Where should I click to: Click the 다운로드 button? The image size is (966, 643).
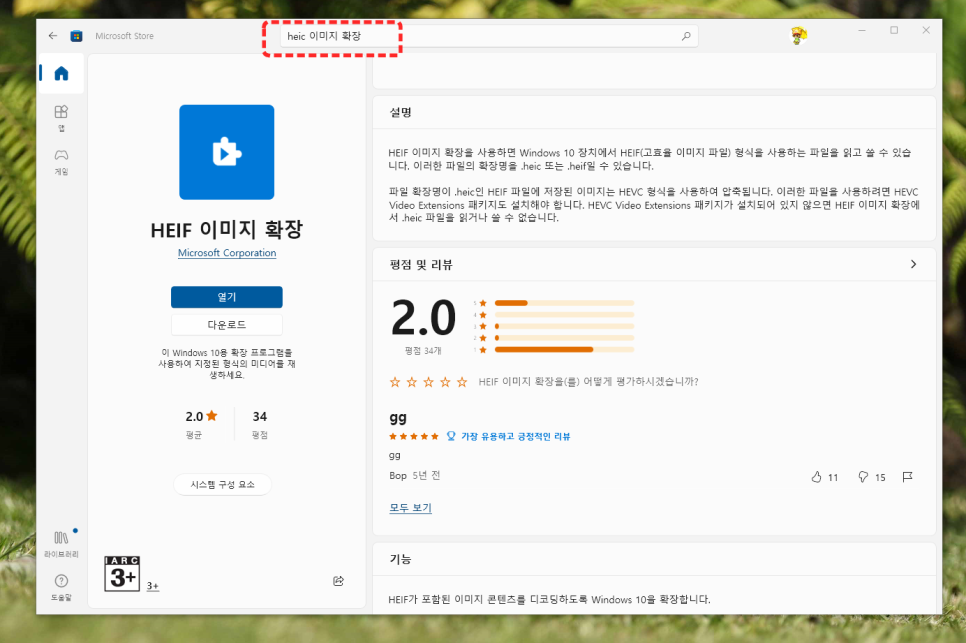click(227, 325)
